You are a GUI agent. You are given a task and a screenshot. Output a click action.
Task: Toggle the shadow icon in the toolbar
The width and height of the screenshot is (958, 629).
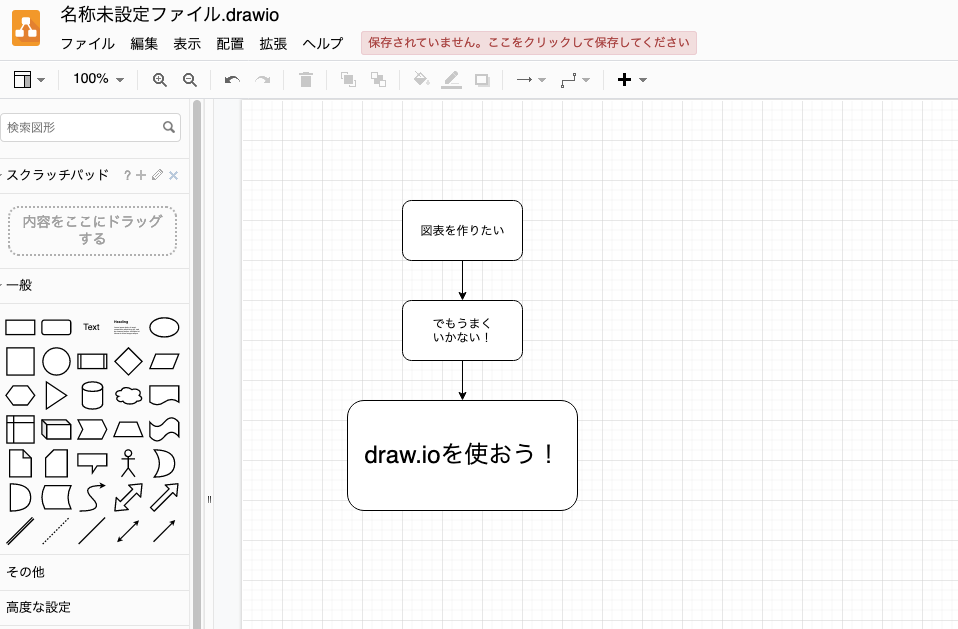coord(482,79)
